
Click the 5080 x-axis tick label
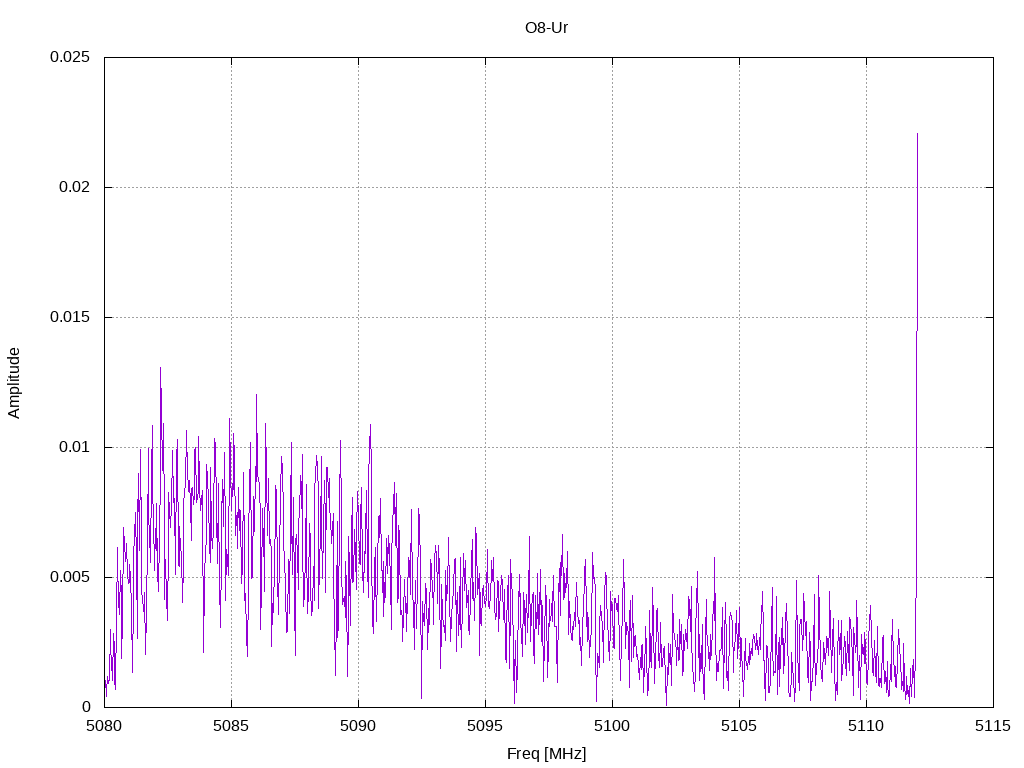pos(104,726)
